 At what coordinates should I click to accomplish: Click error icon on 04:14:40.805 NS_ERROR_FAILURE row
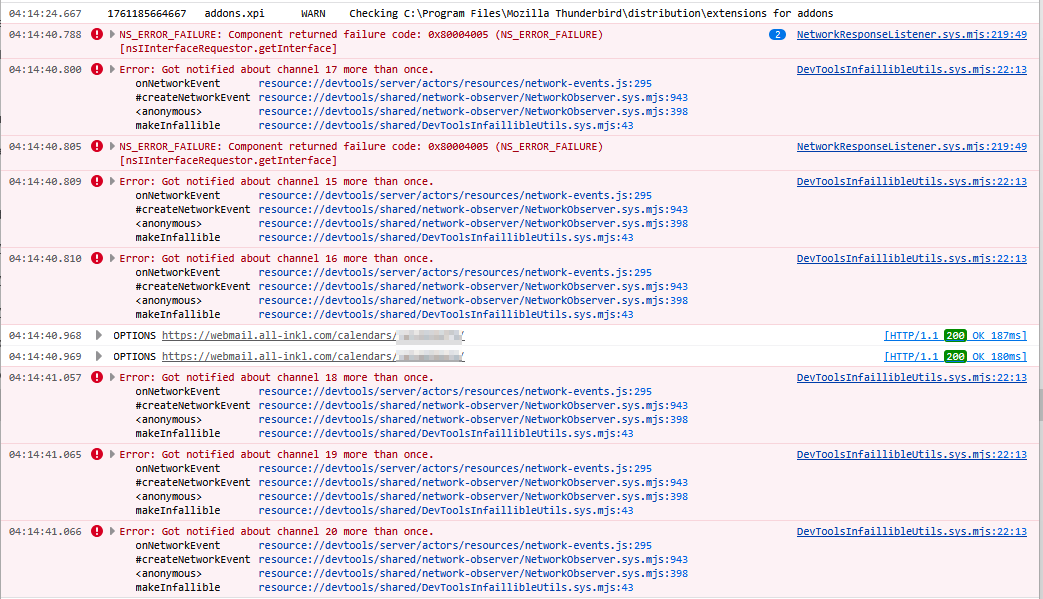coord(97,146)
